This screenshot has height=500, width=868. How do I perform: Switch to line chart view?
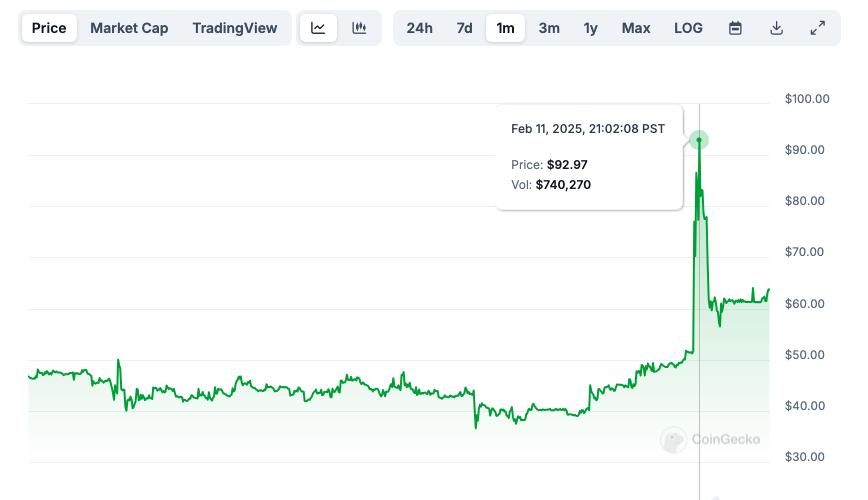coord(318,28)
